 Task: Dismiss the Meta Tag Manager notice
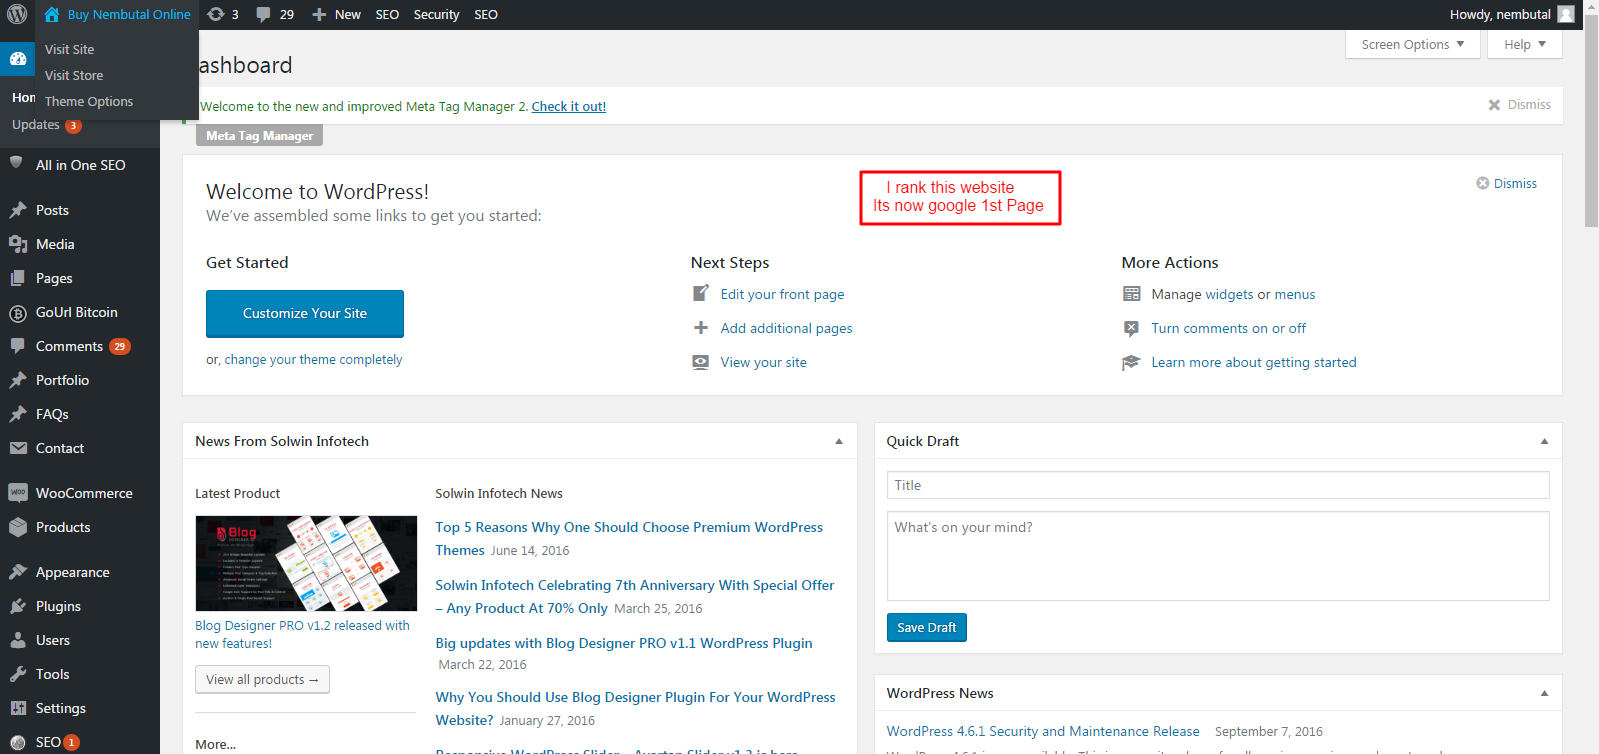1519,104
